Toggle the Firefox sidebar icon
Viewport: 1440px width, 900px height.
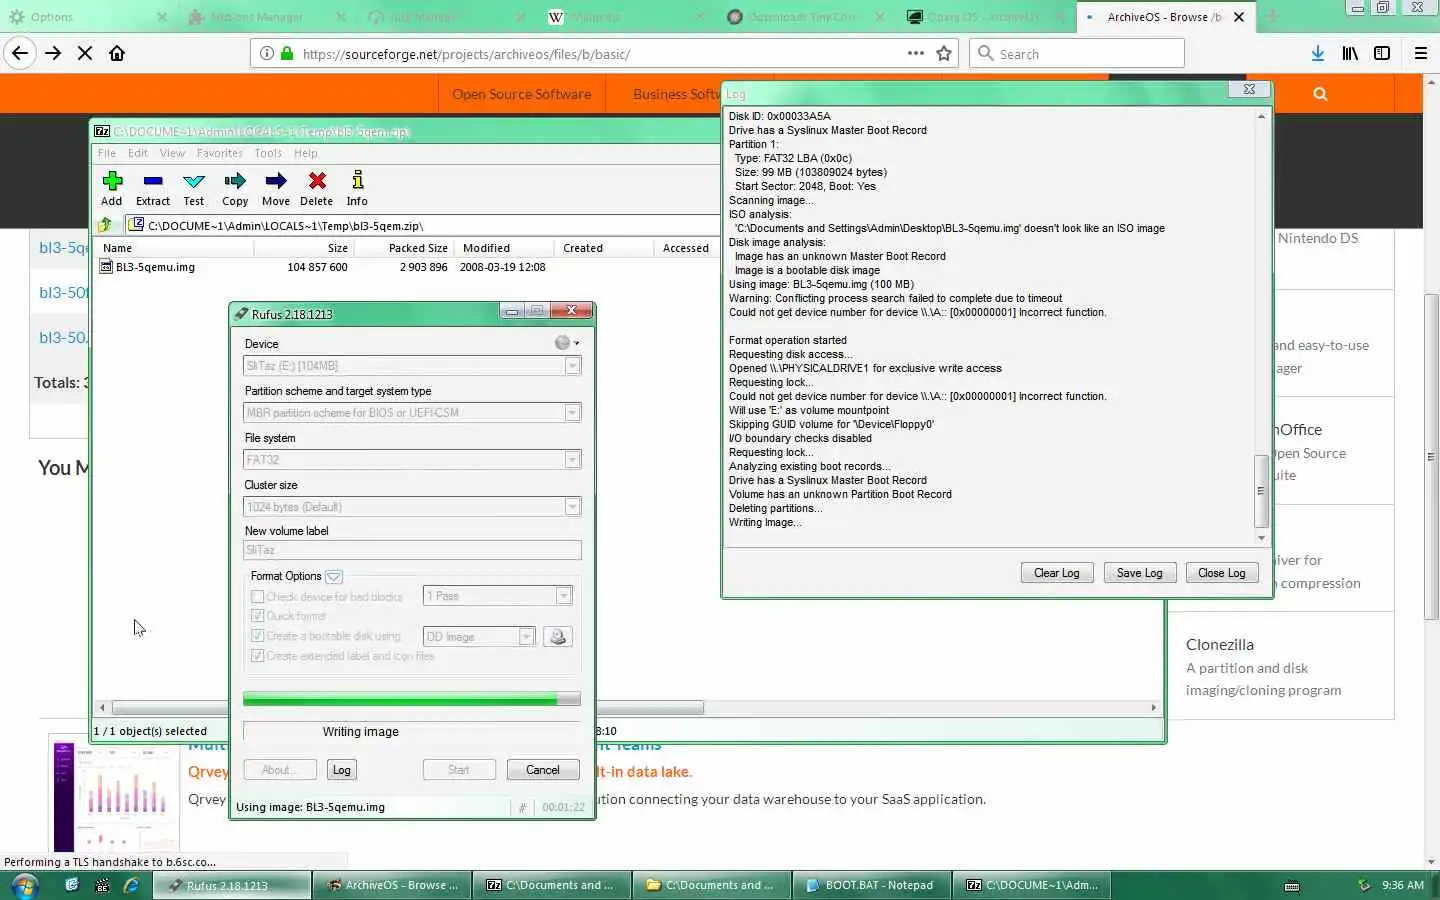[1382, 54]
